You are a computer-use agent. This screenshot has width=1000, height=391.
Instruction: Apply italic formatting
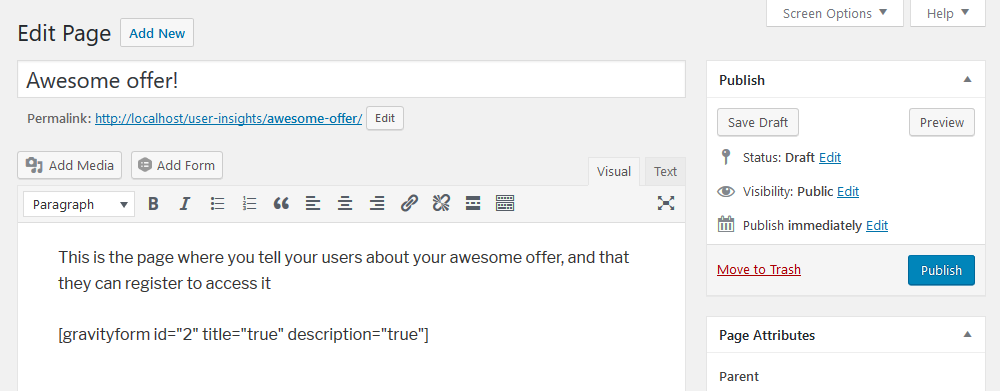pyautogui.click(x=185, y=203)
